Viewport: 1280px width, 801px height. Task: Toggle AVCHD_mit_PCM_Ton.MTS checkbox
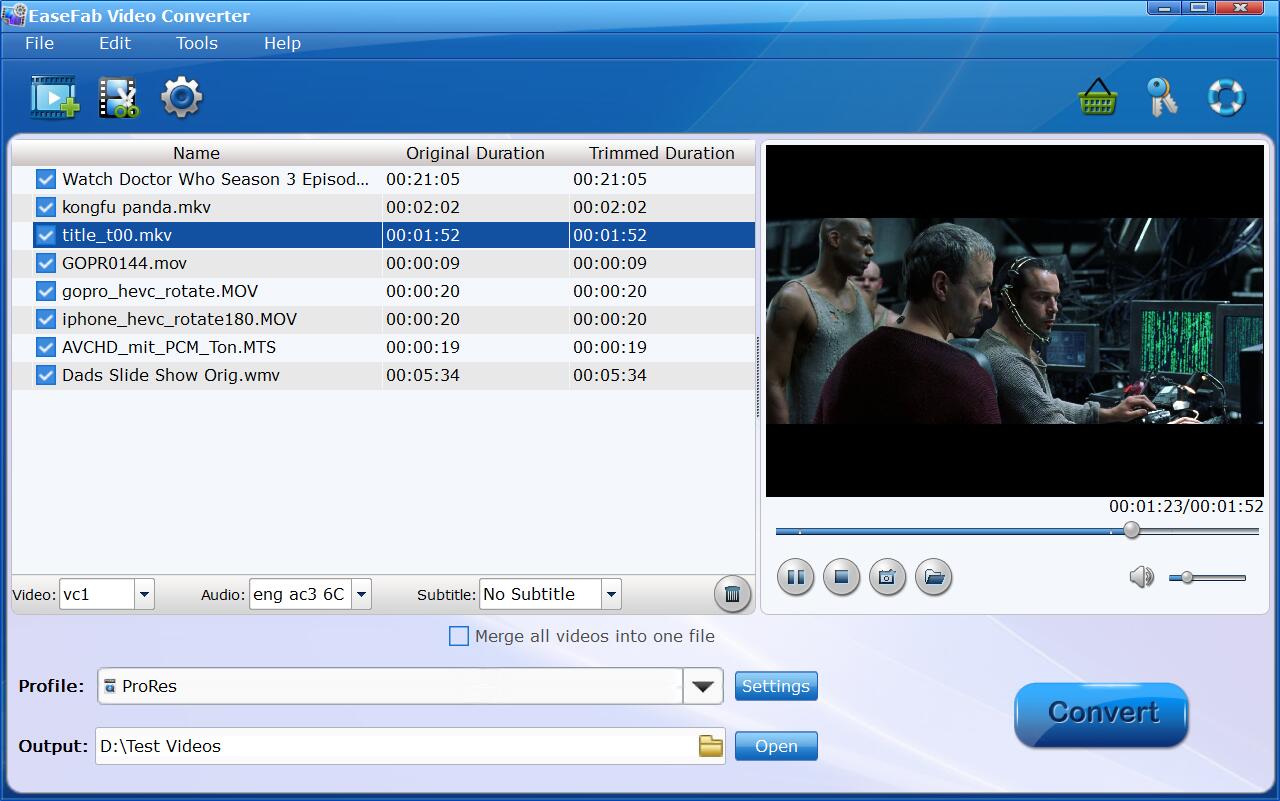pyautogui.click(x=45, y=347)
